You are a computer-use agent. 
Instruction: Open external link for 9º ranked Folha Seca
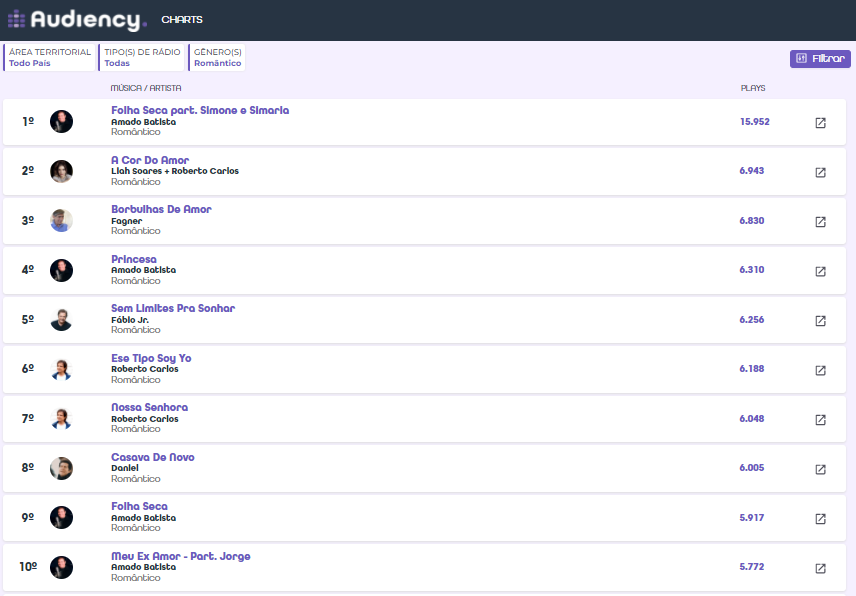[820, 518]
